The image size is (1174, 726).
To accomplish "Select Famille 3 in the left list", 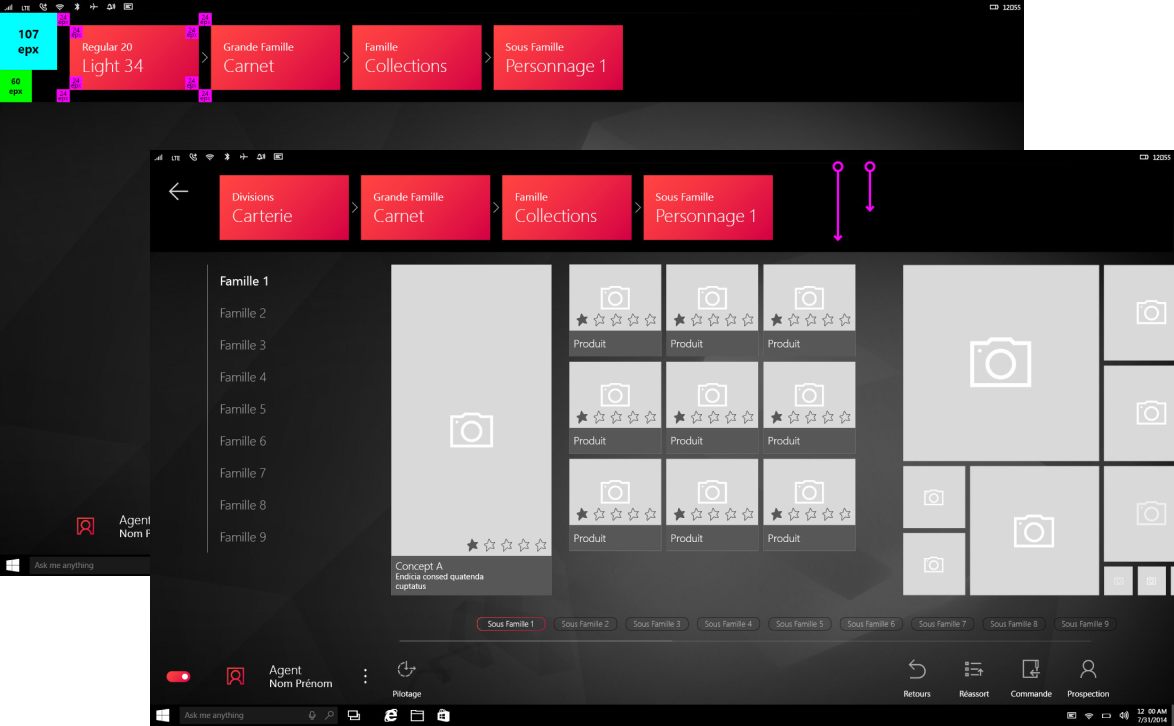I will 243,345.
